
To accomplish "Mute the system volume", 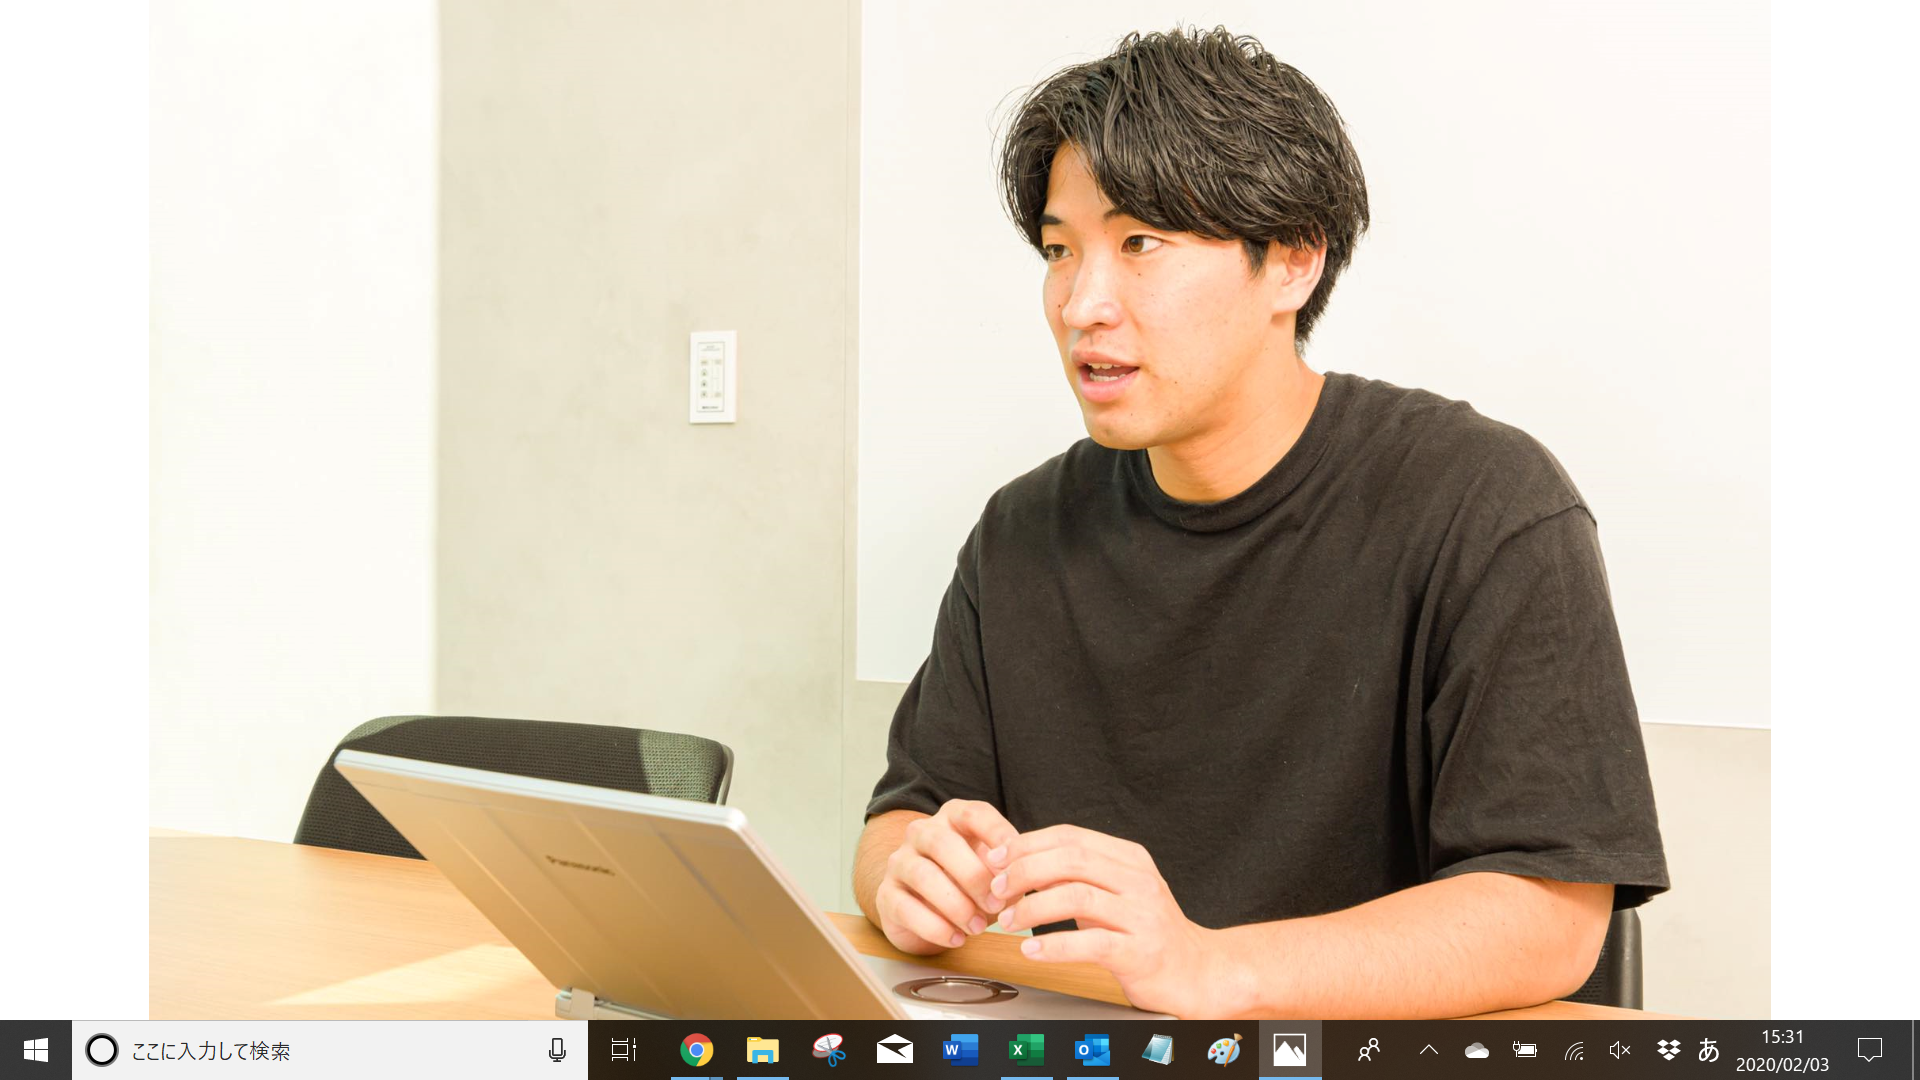I will (1620, 1050).
